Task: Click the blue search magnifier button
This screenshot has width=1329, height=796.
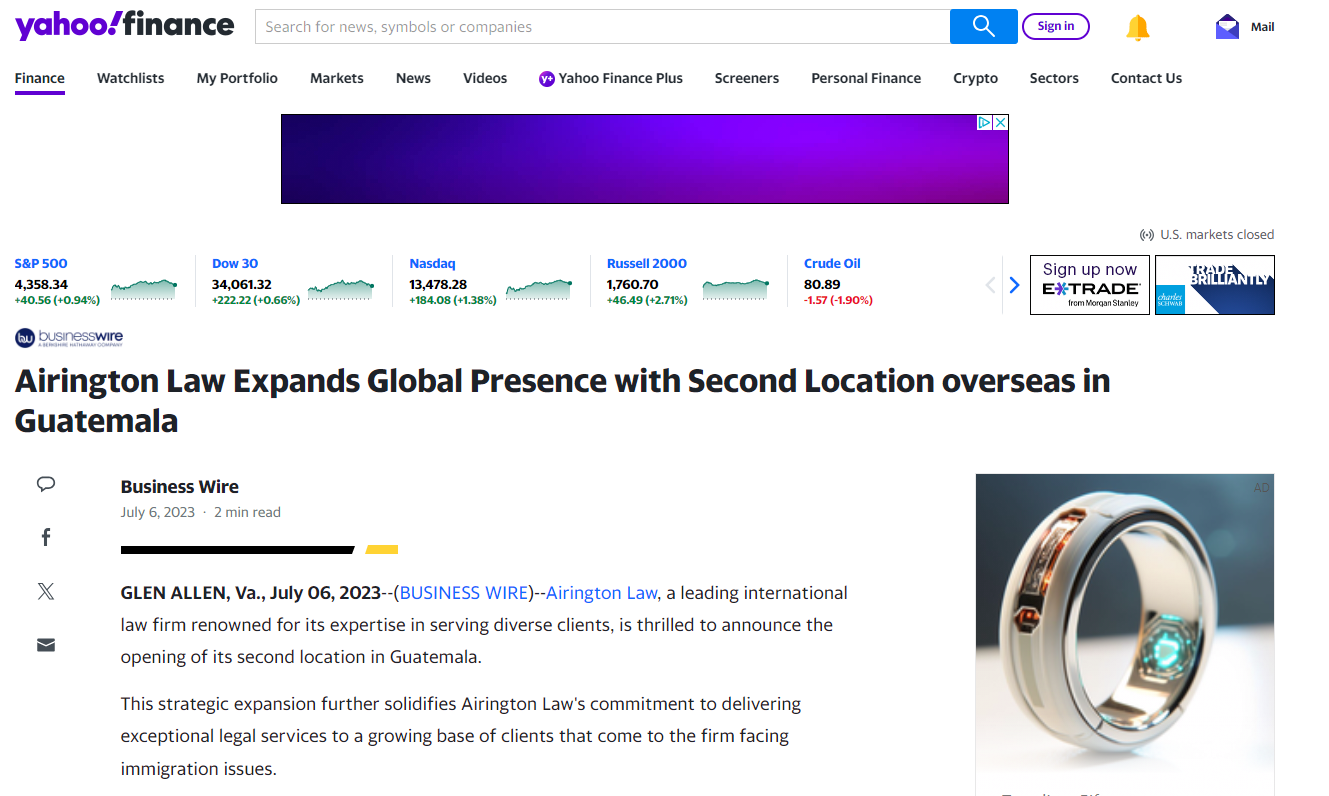Action: point(983,26)
